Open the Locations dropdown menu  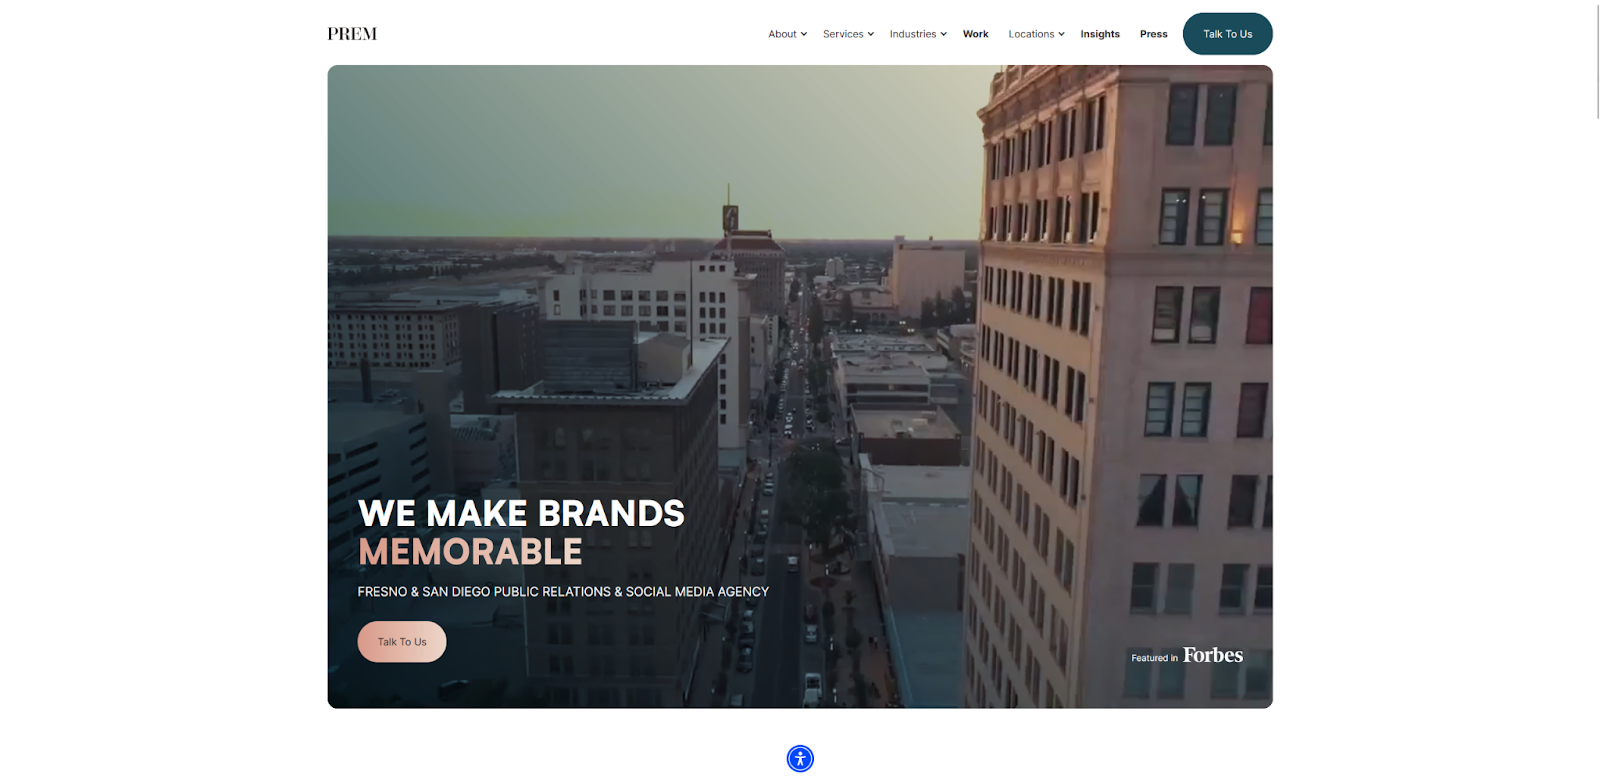coord(1036,34)
